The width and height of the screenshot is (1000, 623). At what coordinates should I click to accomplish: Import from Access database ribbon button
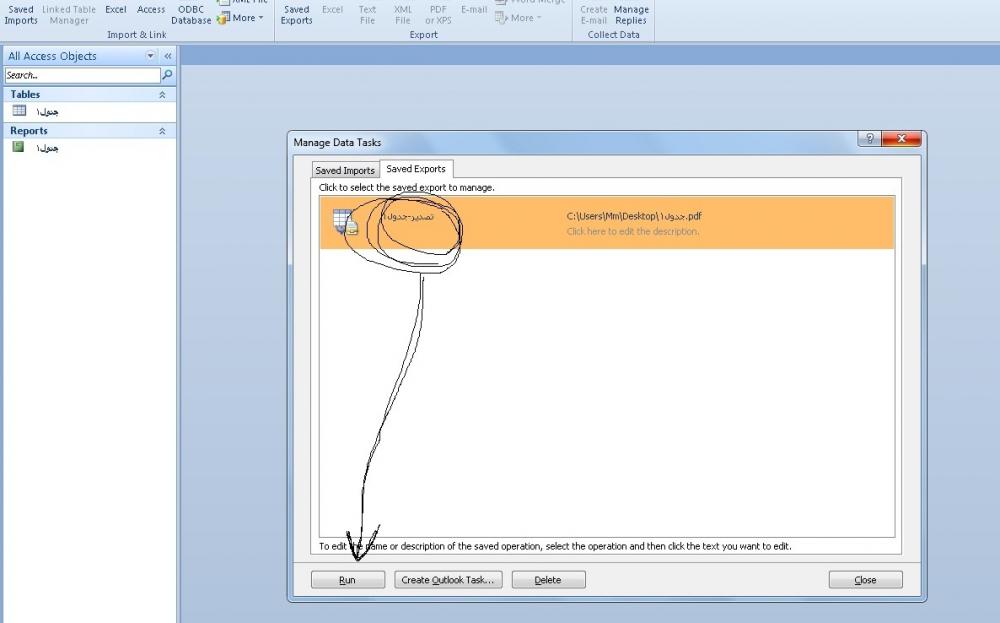151,10
